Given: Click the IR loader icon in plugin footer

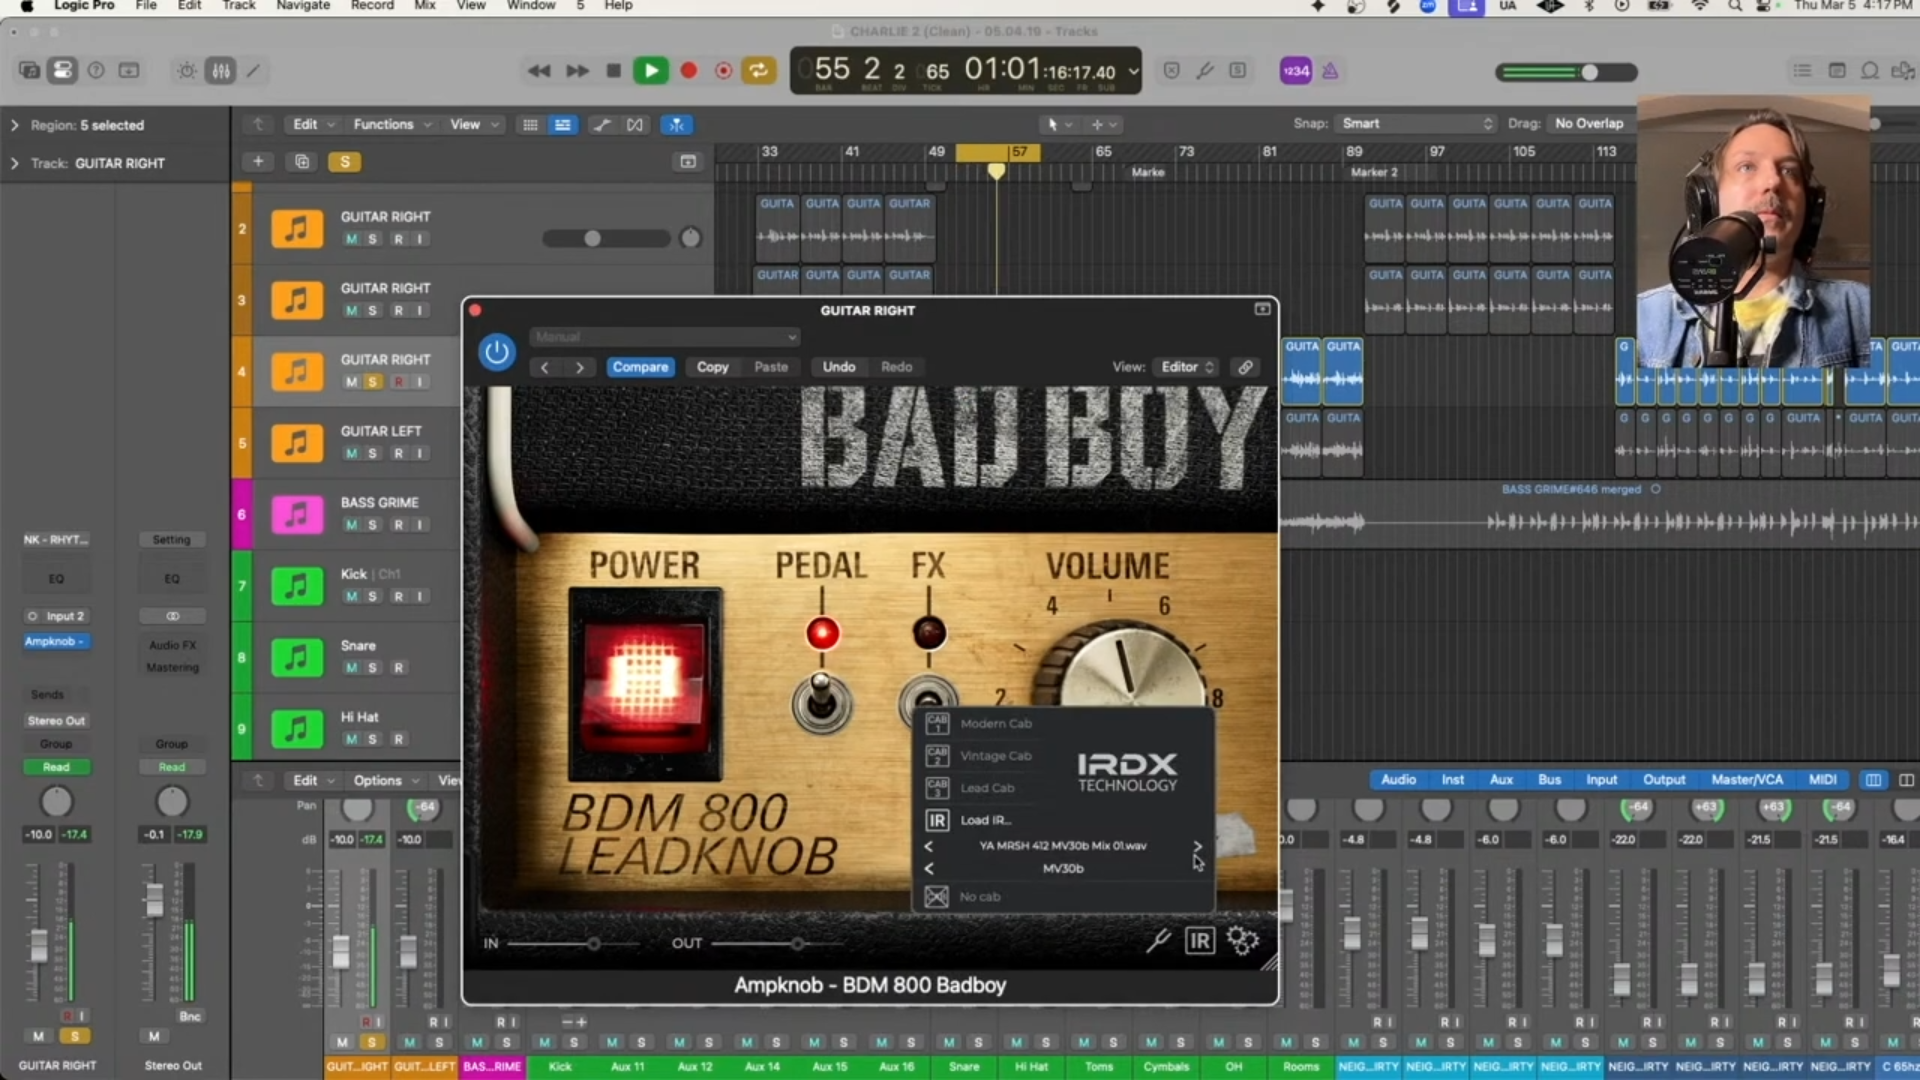Looking at the screenshot, I should tap(1199, 941).
